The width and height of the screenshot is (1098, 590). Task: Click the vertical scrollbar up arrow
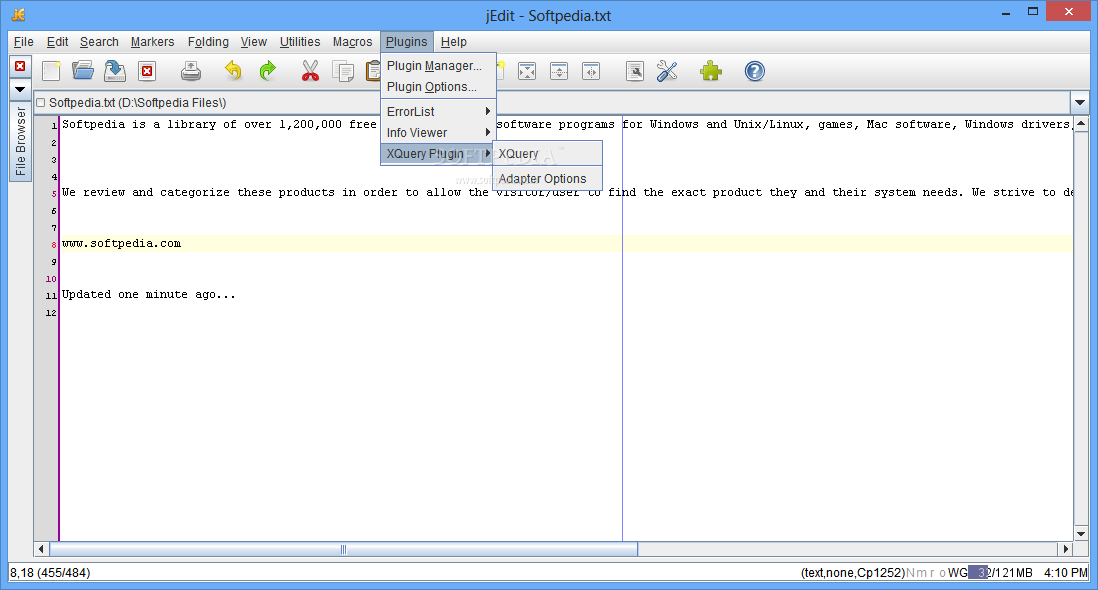click(1080, 124)
